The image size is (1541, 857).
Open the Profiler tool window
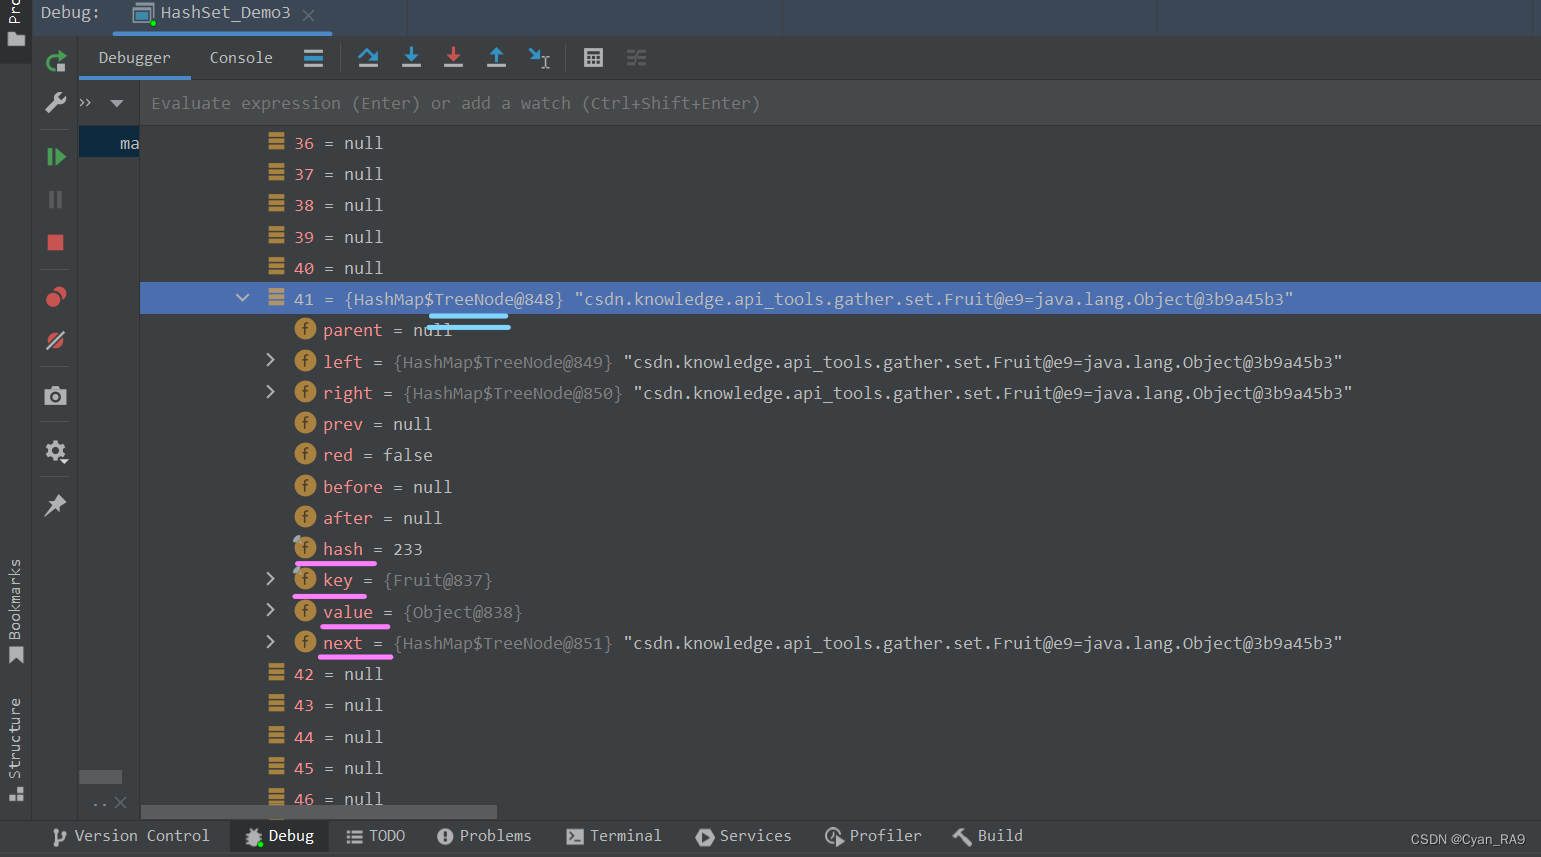(873, 836)
